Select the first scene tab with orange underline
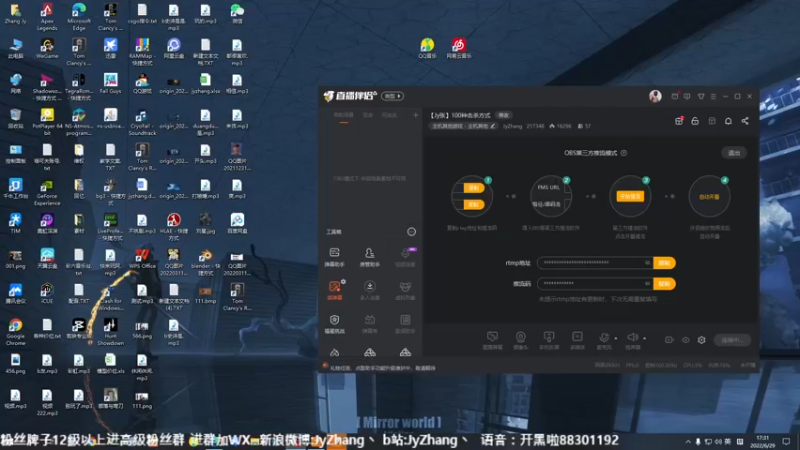The image size is (800, 450). coord(343,116)
